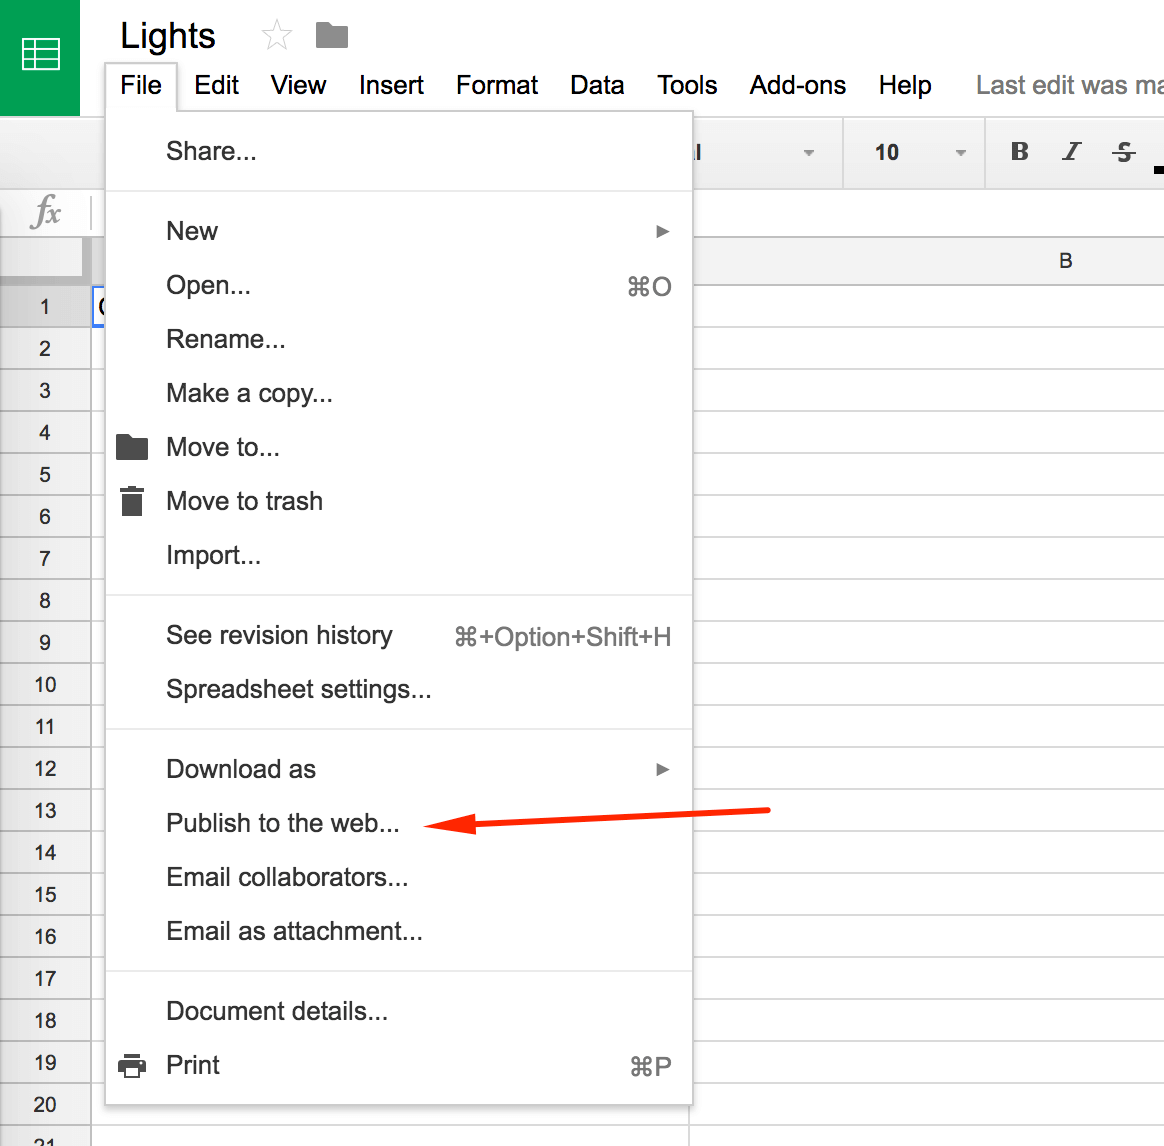Click the Last edit was made link
This screenshot has width=1164, height=1146.
pos(1070,85)
